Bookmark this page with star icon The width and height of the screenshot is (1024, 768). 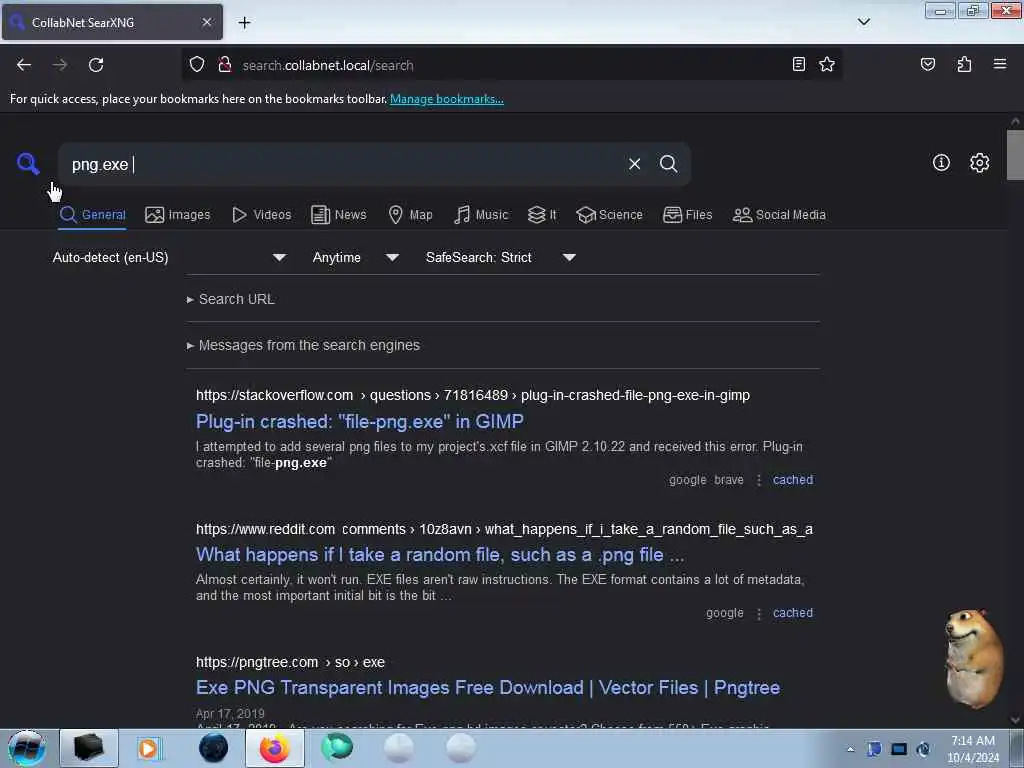pyautogui.click(x=827, y=64)
